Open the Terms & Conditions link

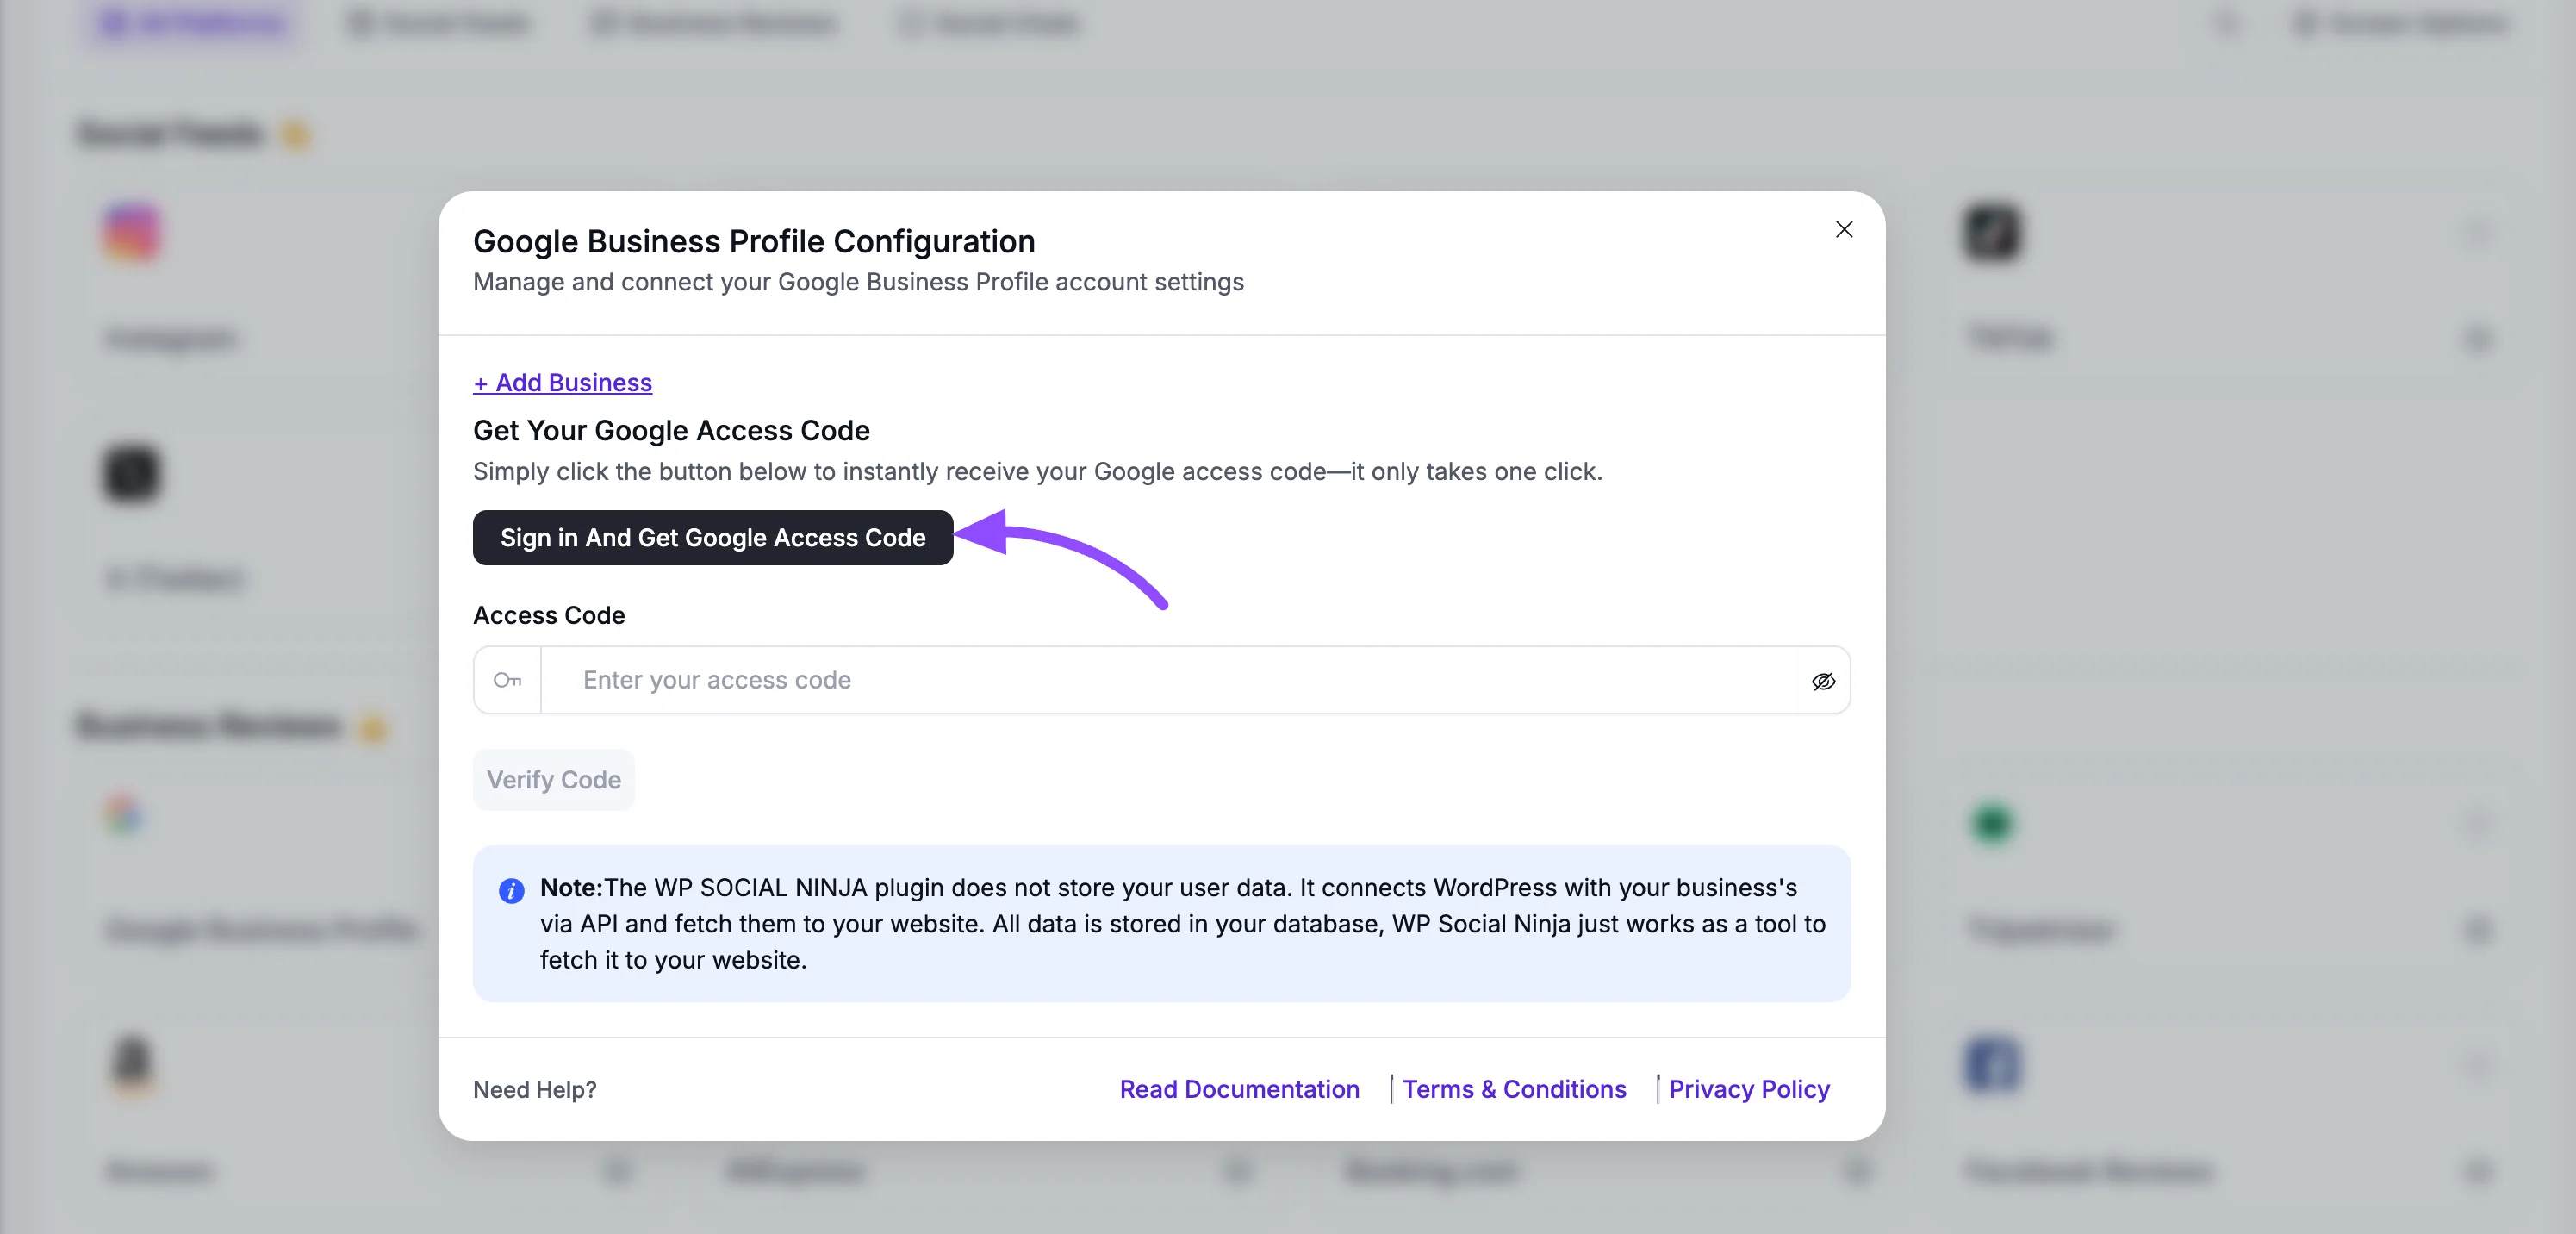tap(1514, 1089)
